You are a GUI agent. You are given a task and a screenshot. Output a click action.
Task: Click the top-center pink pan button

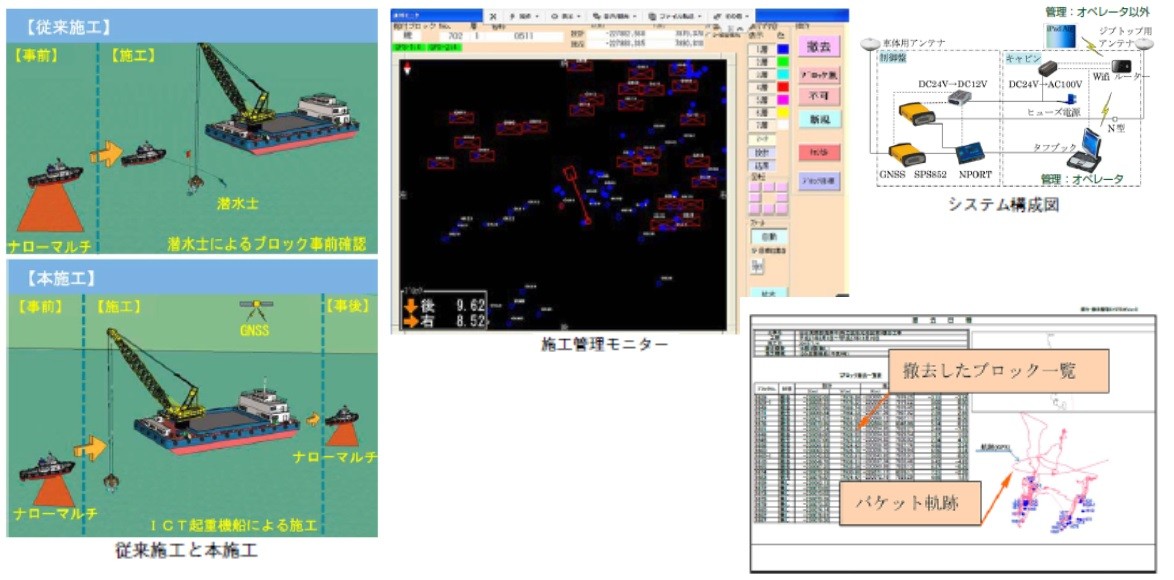click(x=768, y=187)
